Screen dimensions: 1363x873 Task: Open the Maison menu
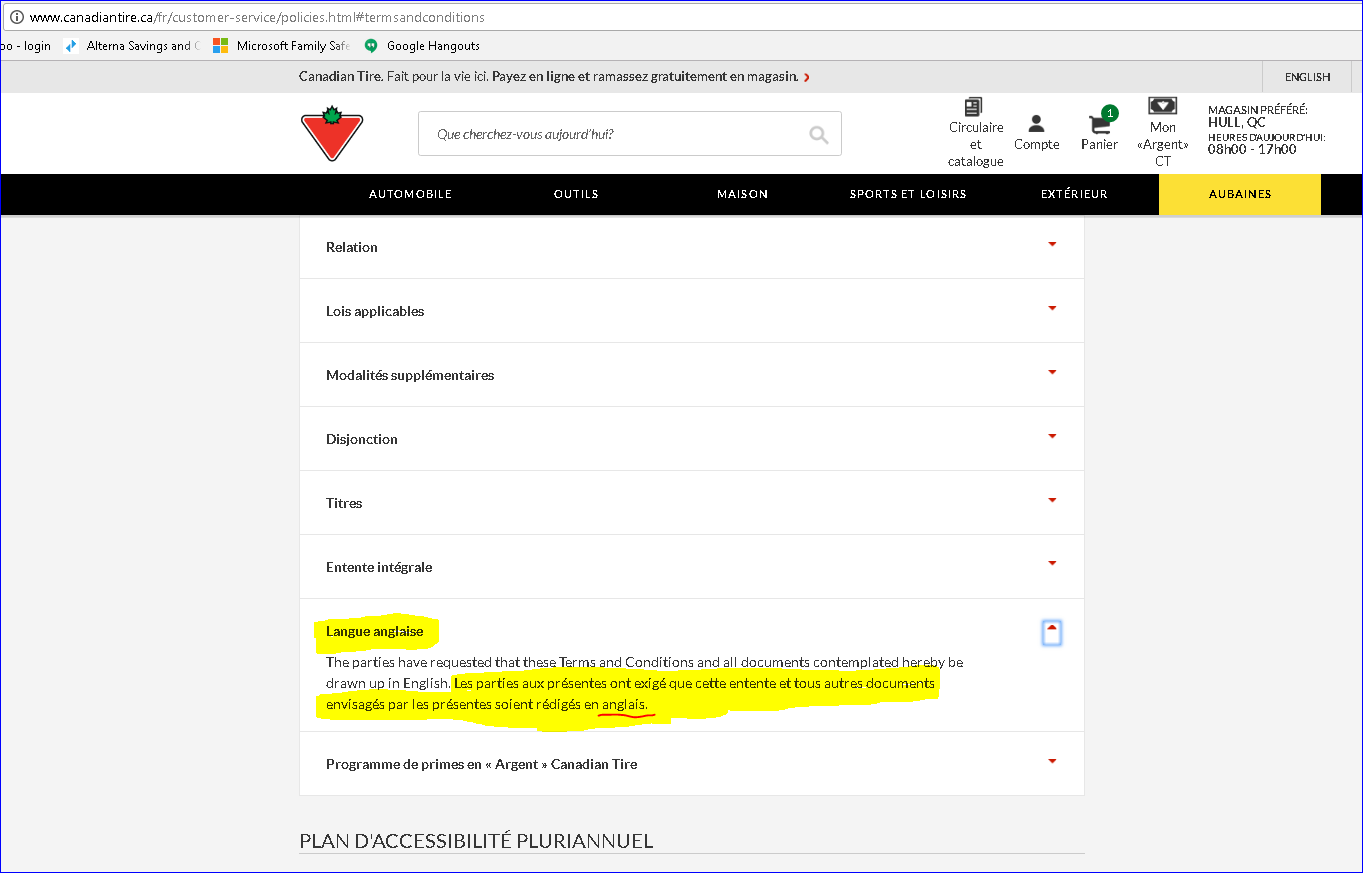click(x=742, y=194)
